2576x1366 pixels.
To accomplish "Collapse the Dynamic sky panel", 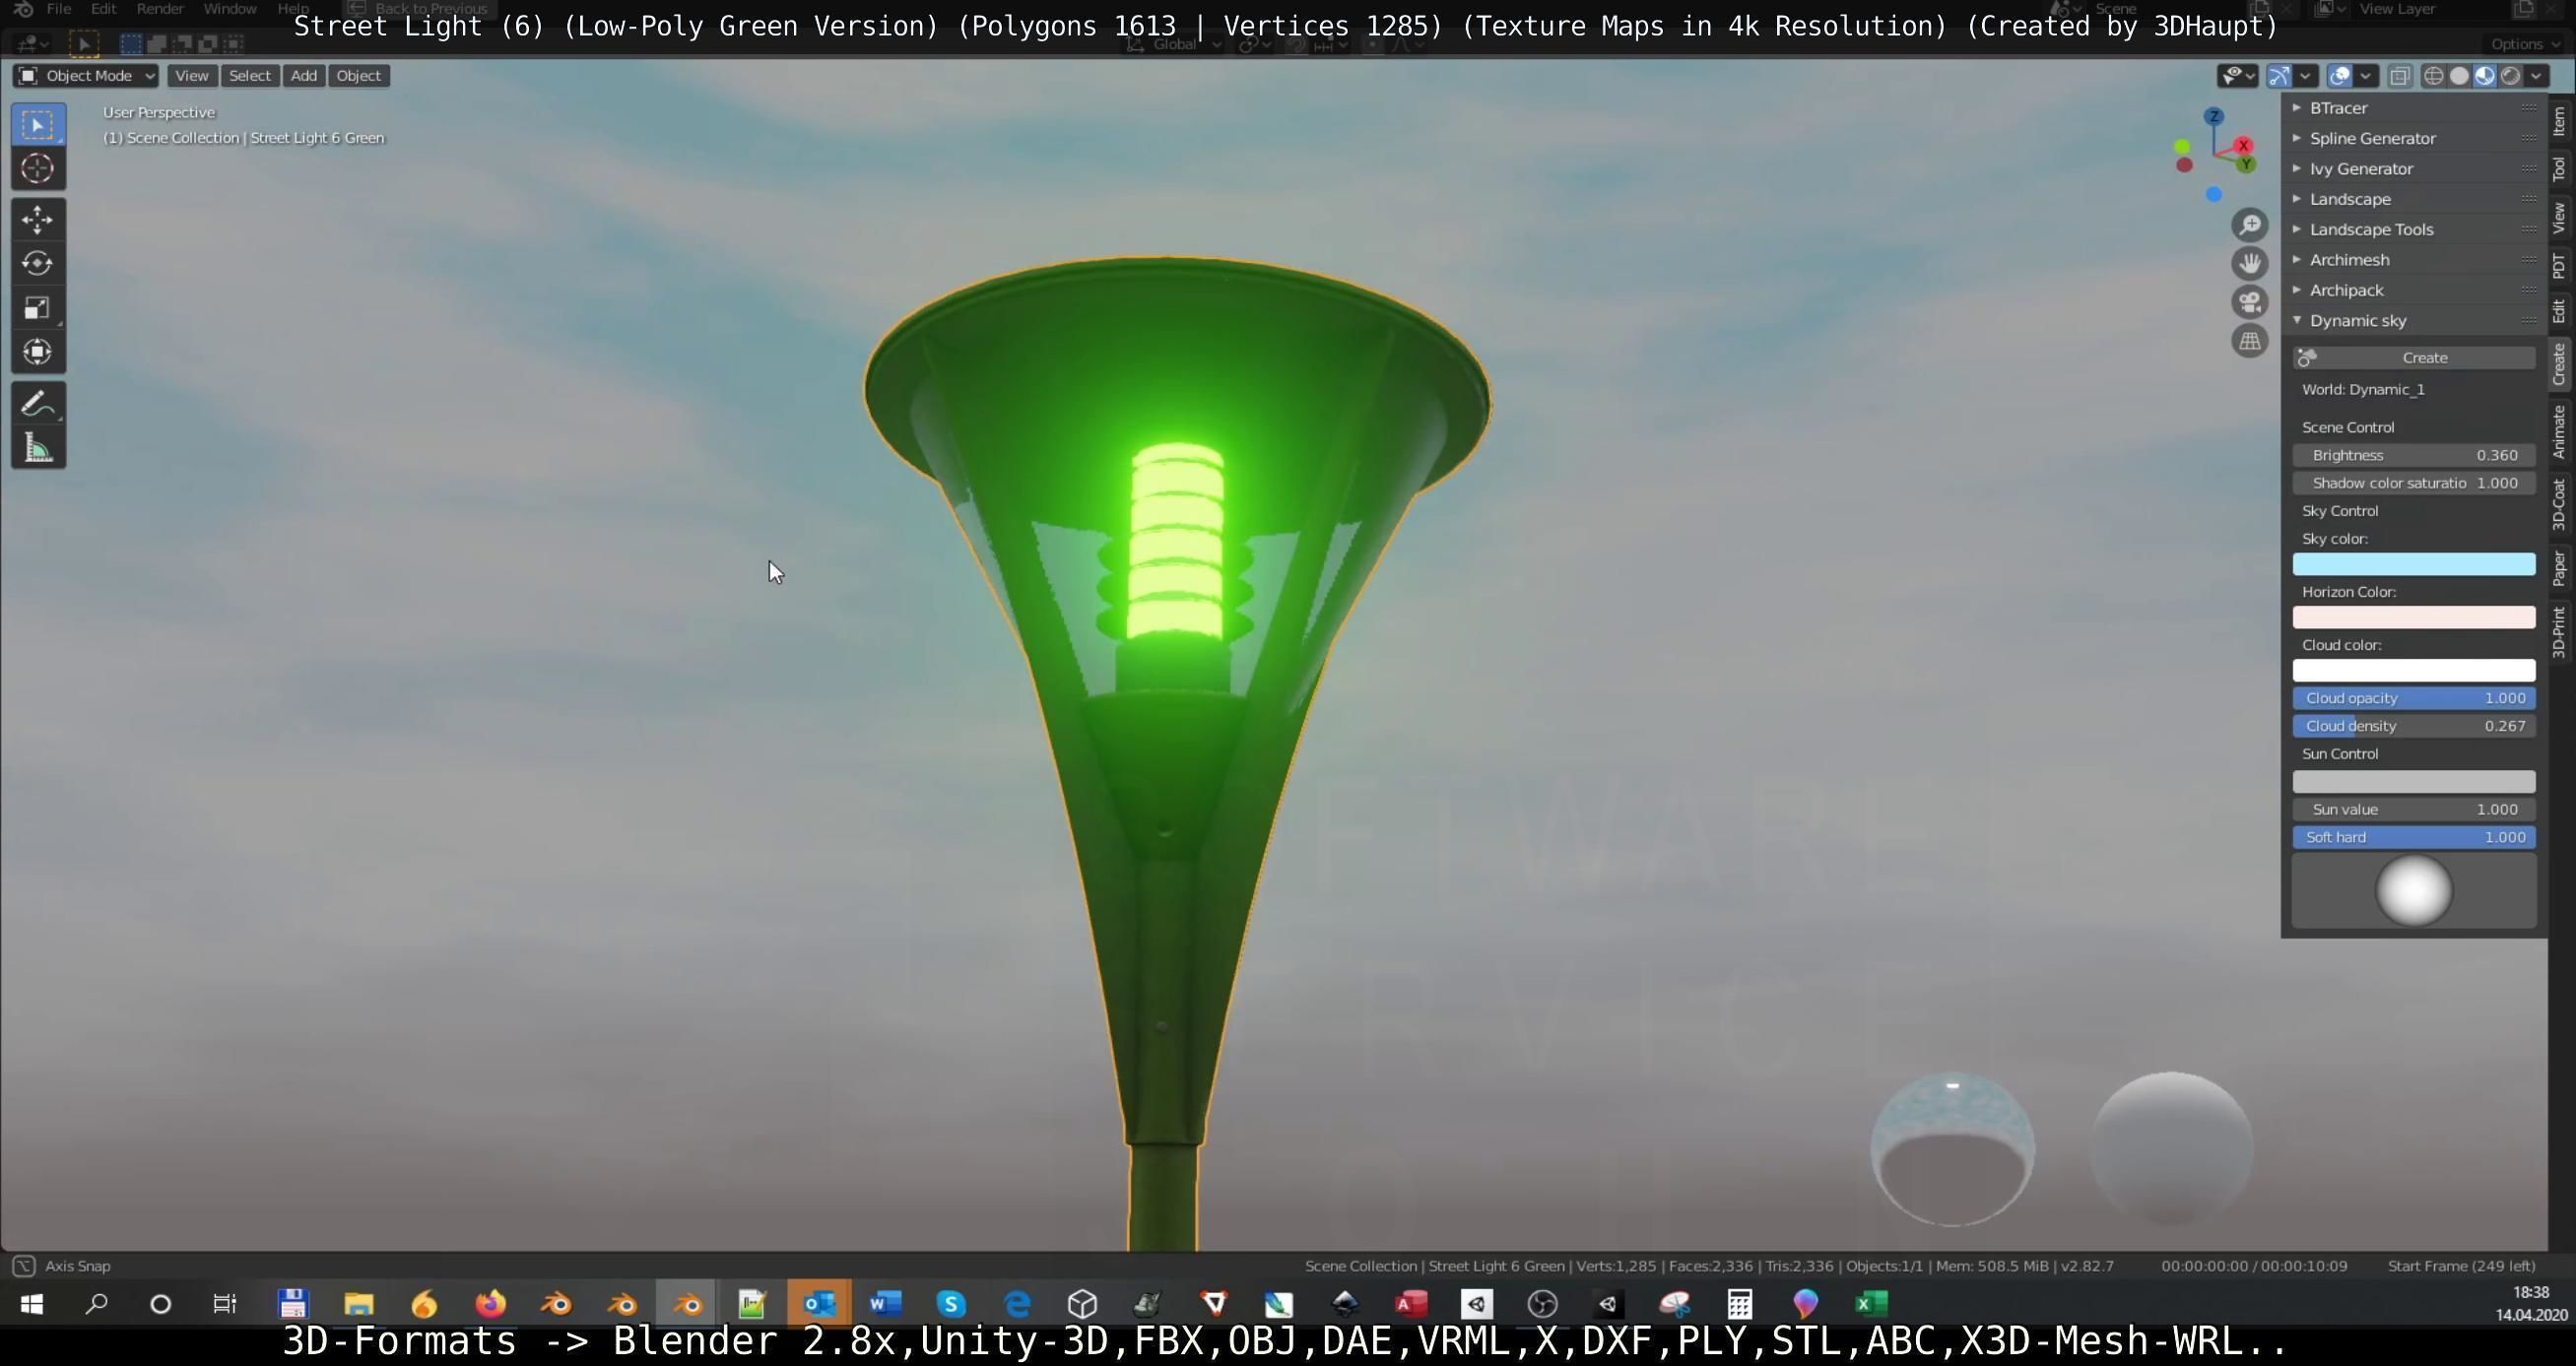I will (2414, 321).
